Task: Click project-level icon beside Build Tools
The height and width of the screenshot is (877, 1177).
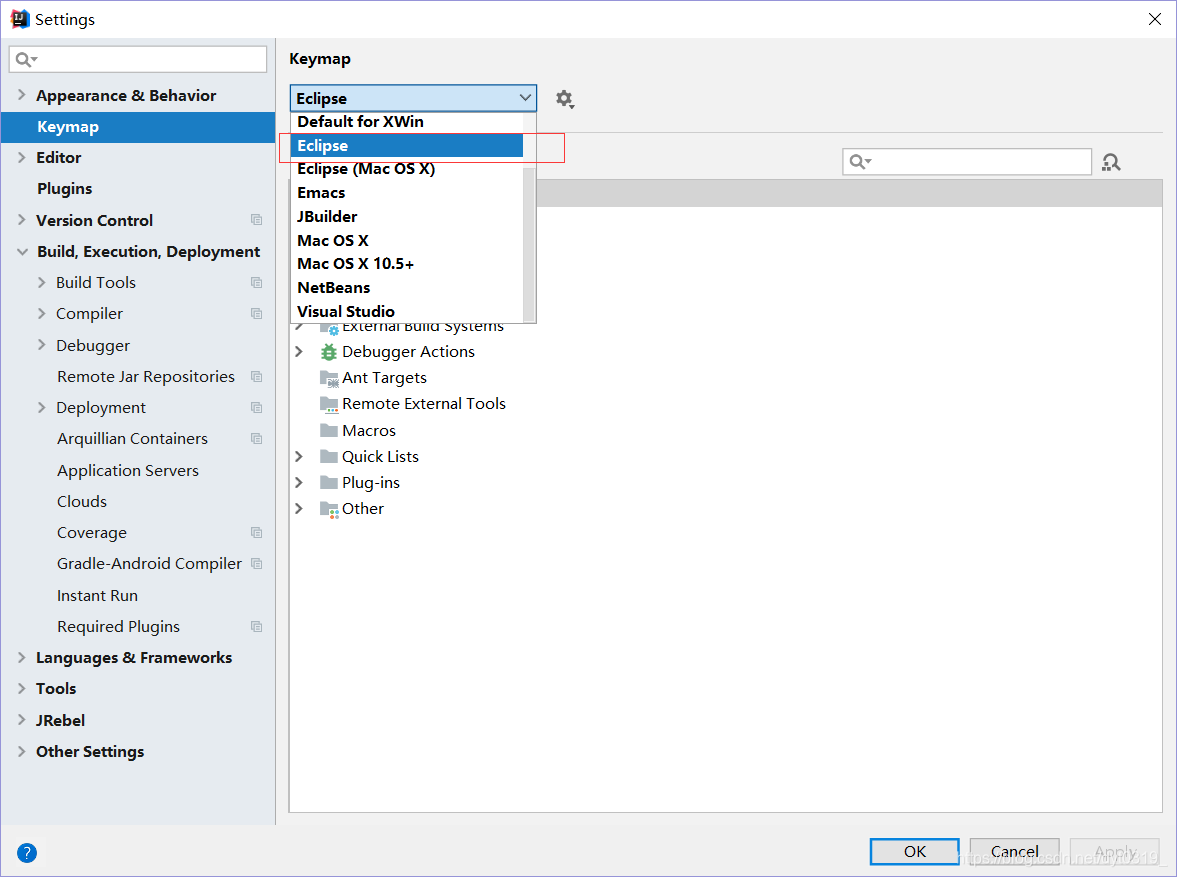Action: [257, 282]
